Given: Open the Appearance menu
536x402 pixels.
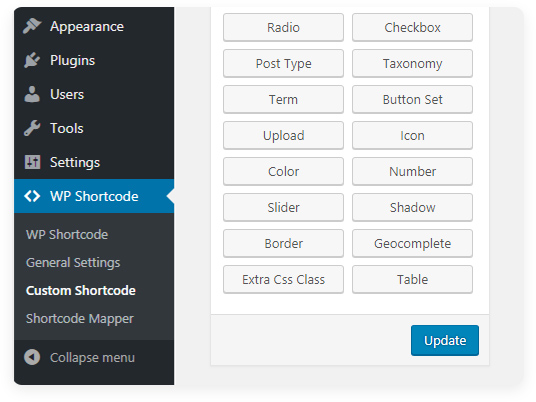Looking at the screenshot, I should point(94,26).
